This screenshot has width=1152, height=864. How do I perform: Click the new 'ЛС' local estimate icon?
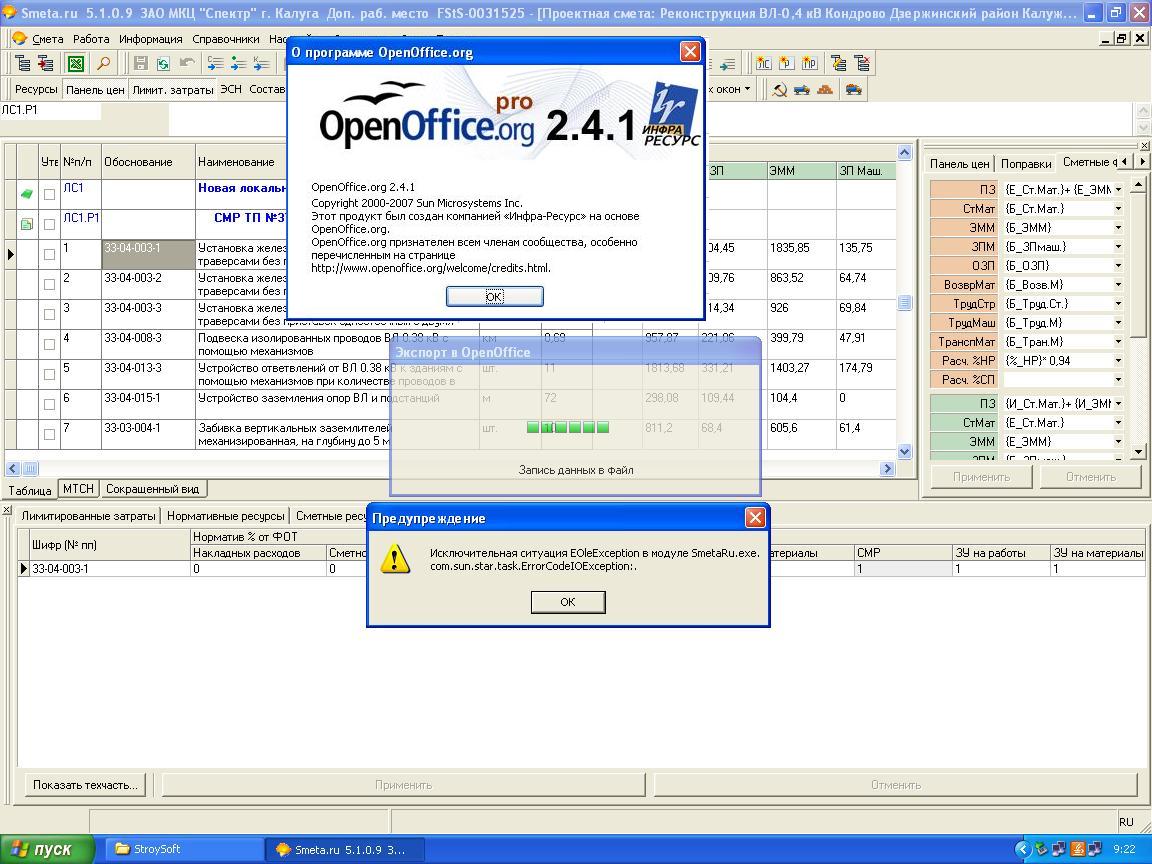tap(763, 64)
